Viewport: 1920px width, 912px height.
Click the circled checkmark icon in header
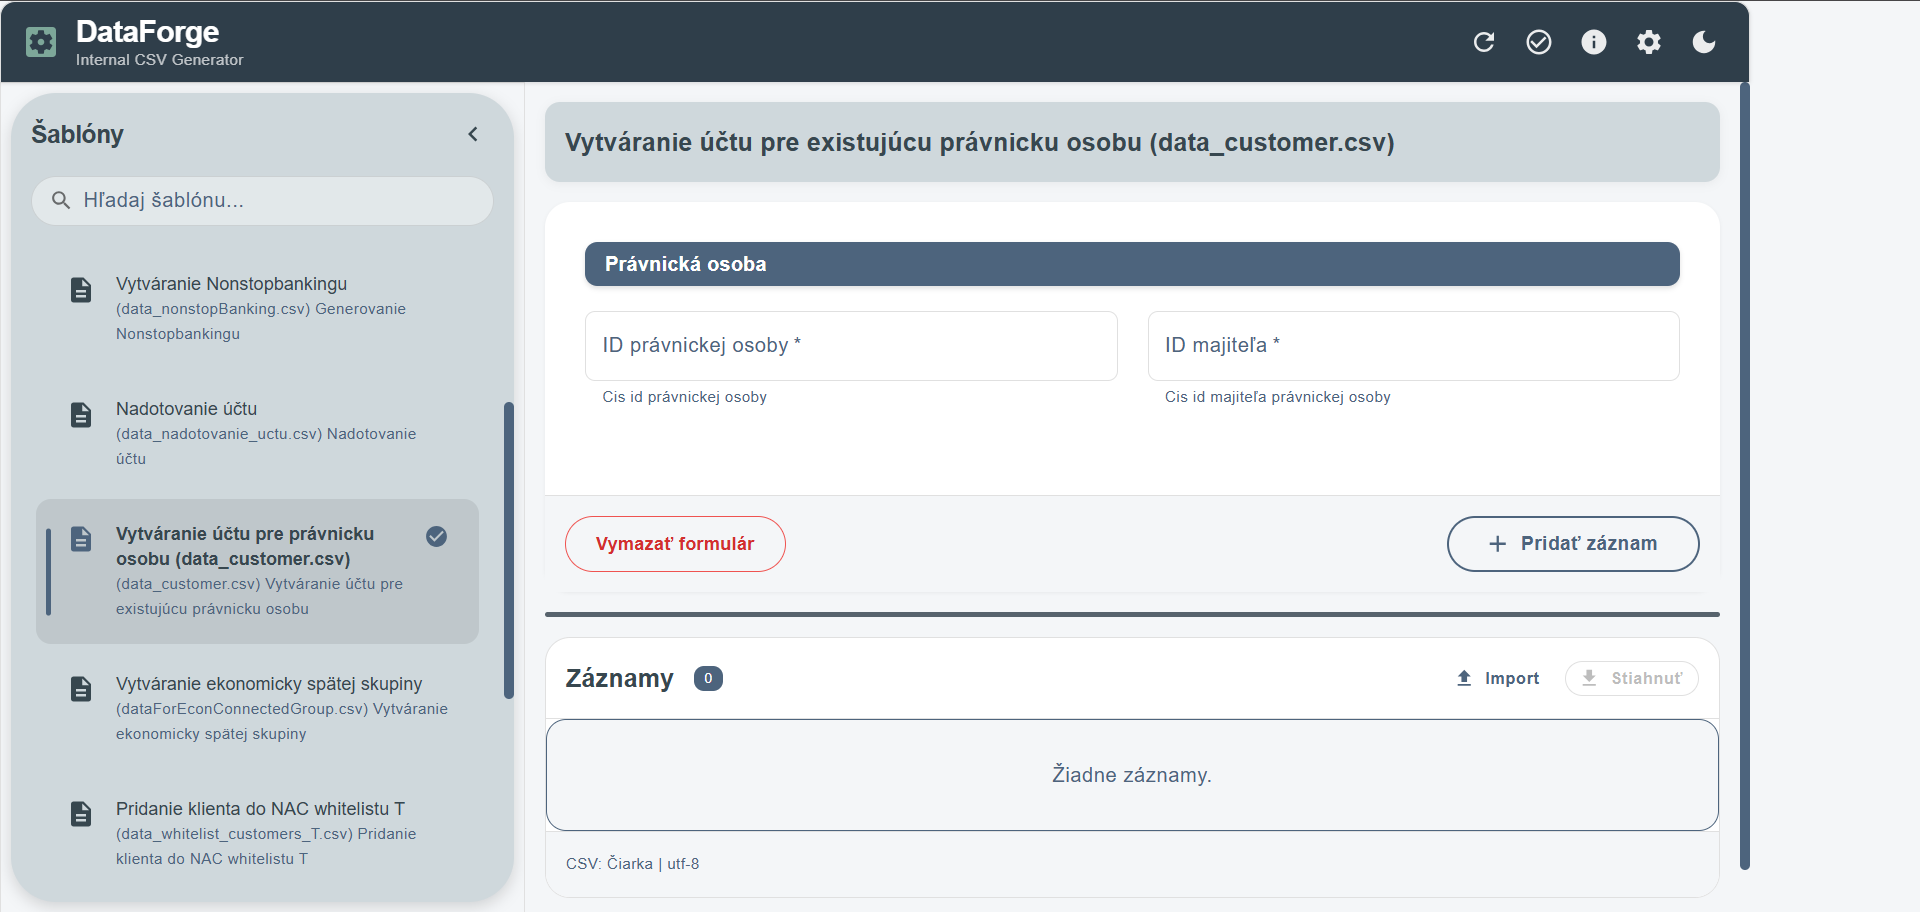tap(1539, 42)
